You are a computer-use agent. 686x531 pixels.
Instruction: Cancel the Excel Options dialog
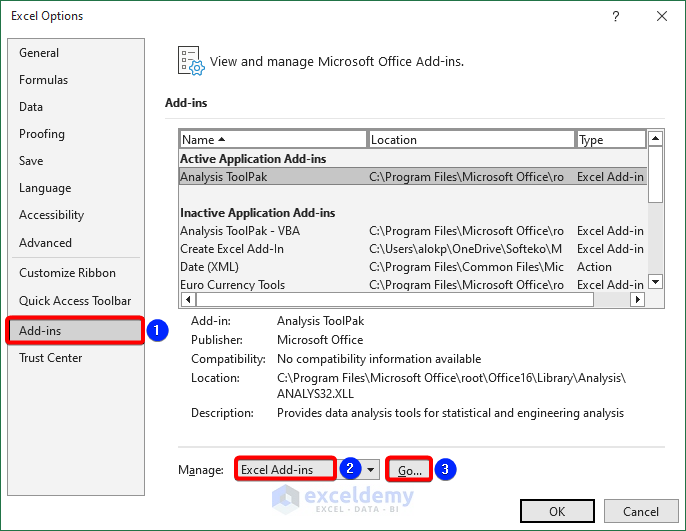point(641,511)
